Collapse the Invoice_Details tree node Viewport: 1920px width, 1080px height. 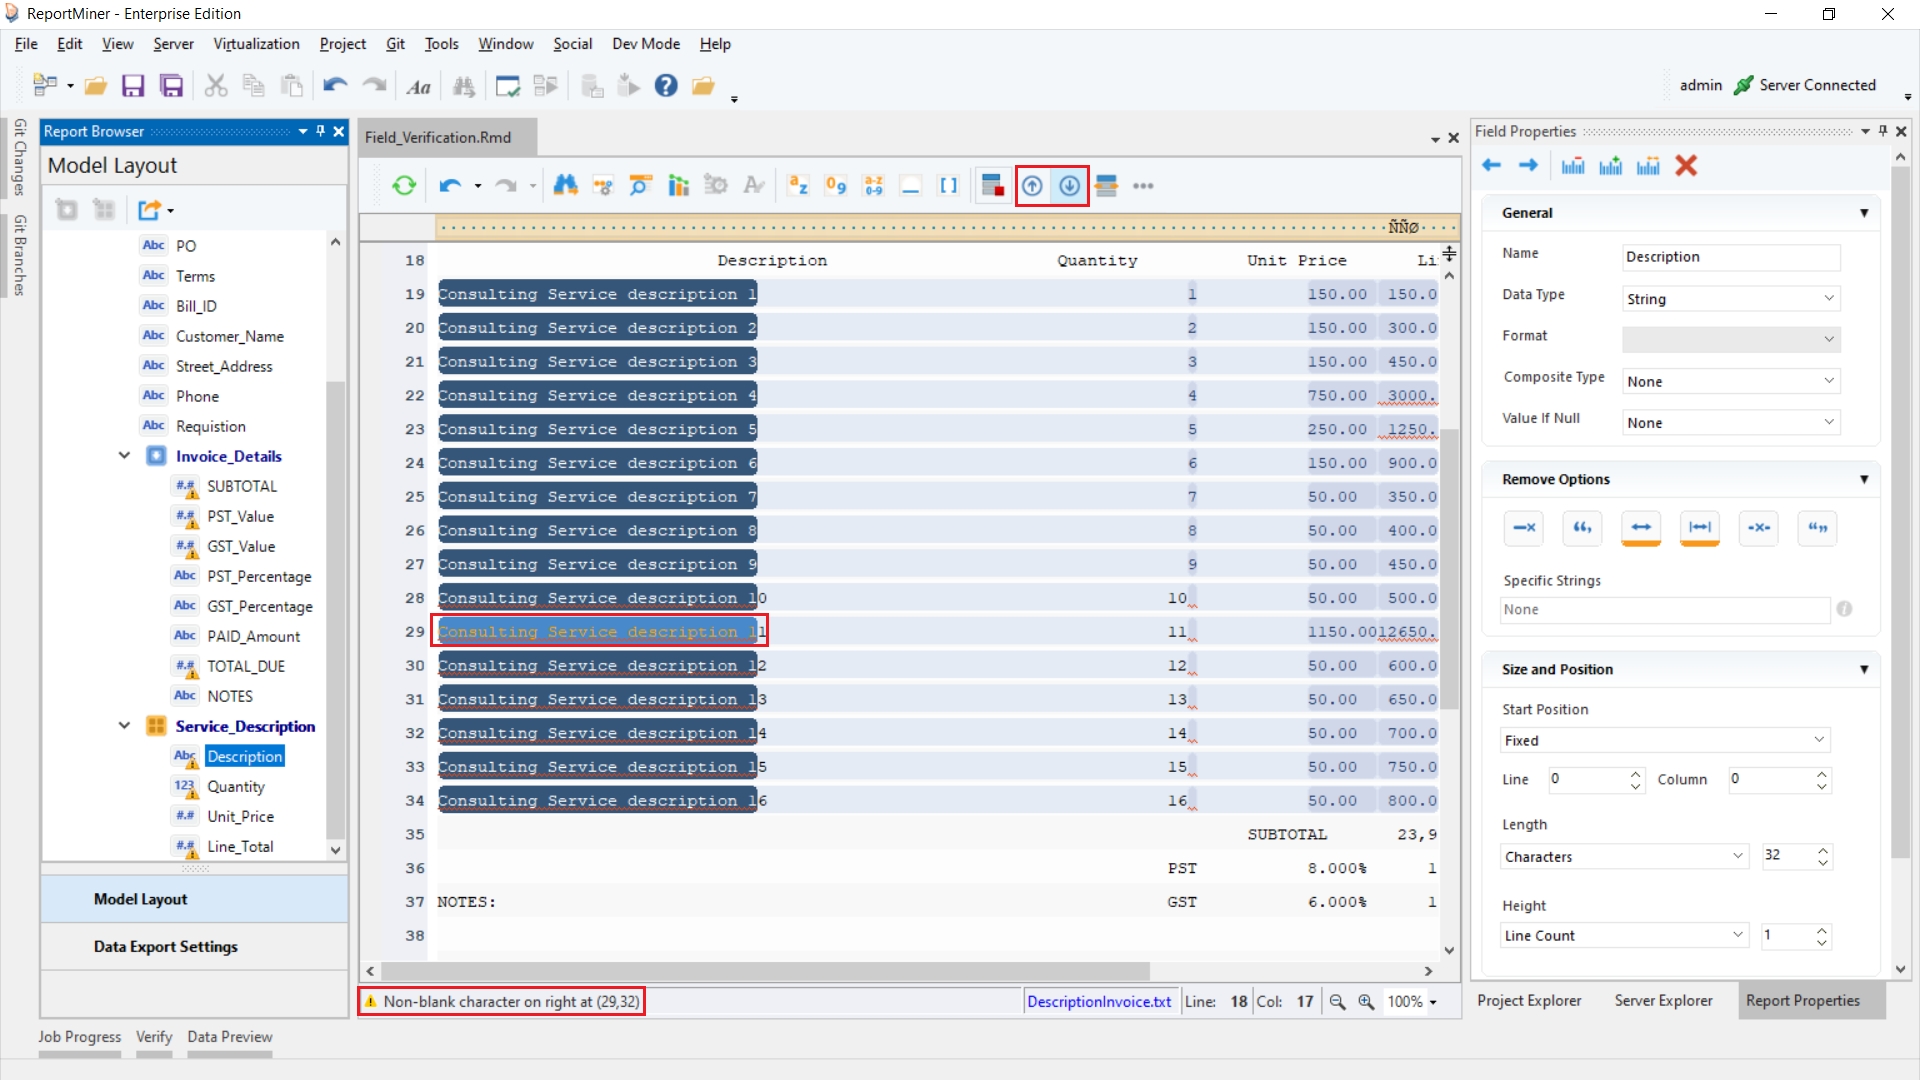point(125,456)
